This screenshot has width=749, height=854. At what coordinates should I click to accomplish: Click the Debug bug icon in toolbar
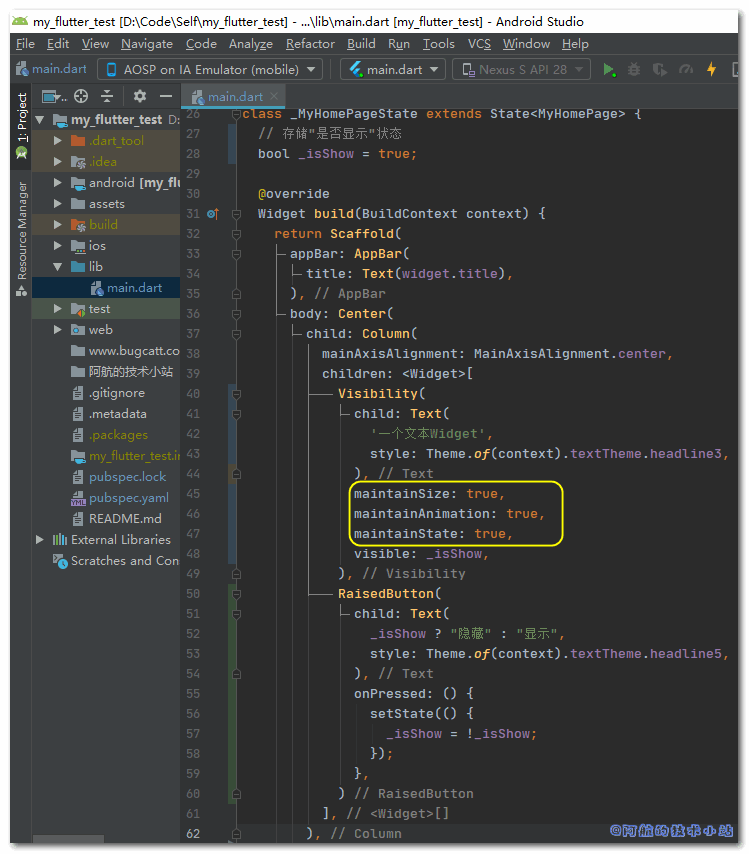click(x=634, y=70)
